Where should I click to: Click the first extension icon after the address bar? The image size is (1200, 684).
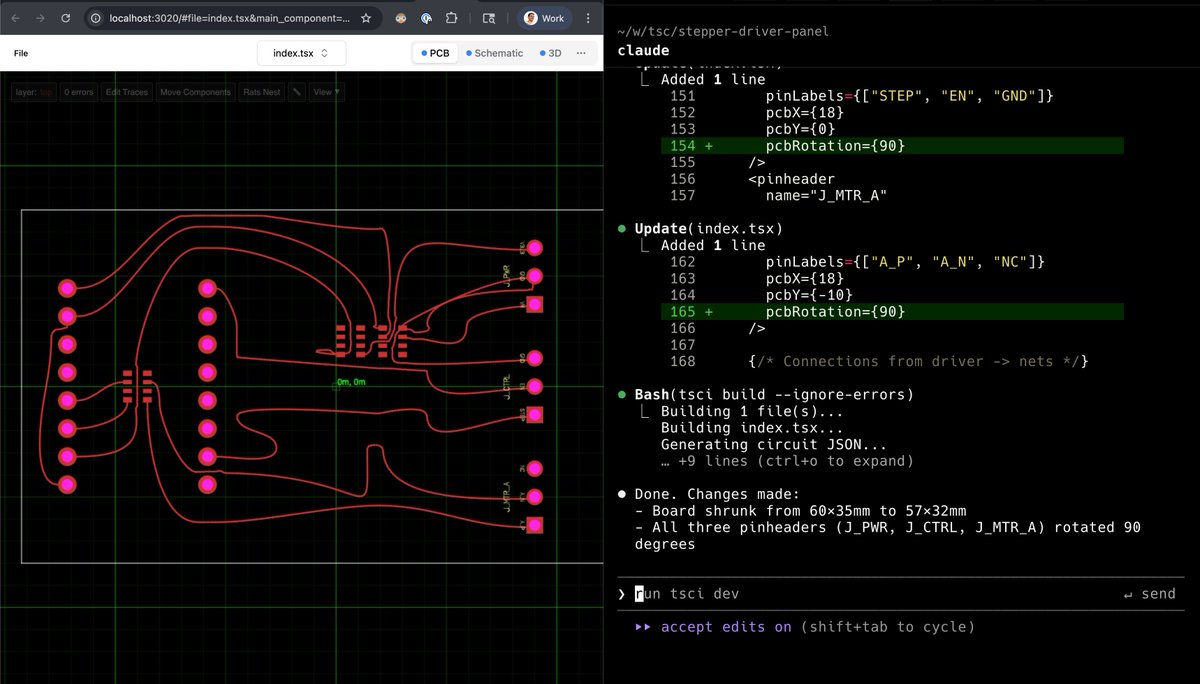coord(400,18)
